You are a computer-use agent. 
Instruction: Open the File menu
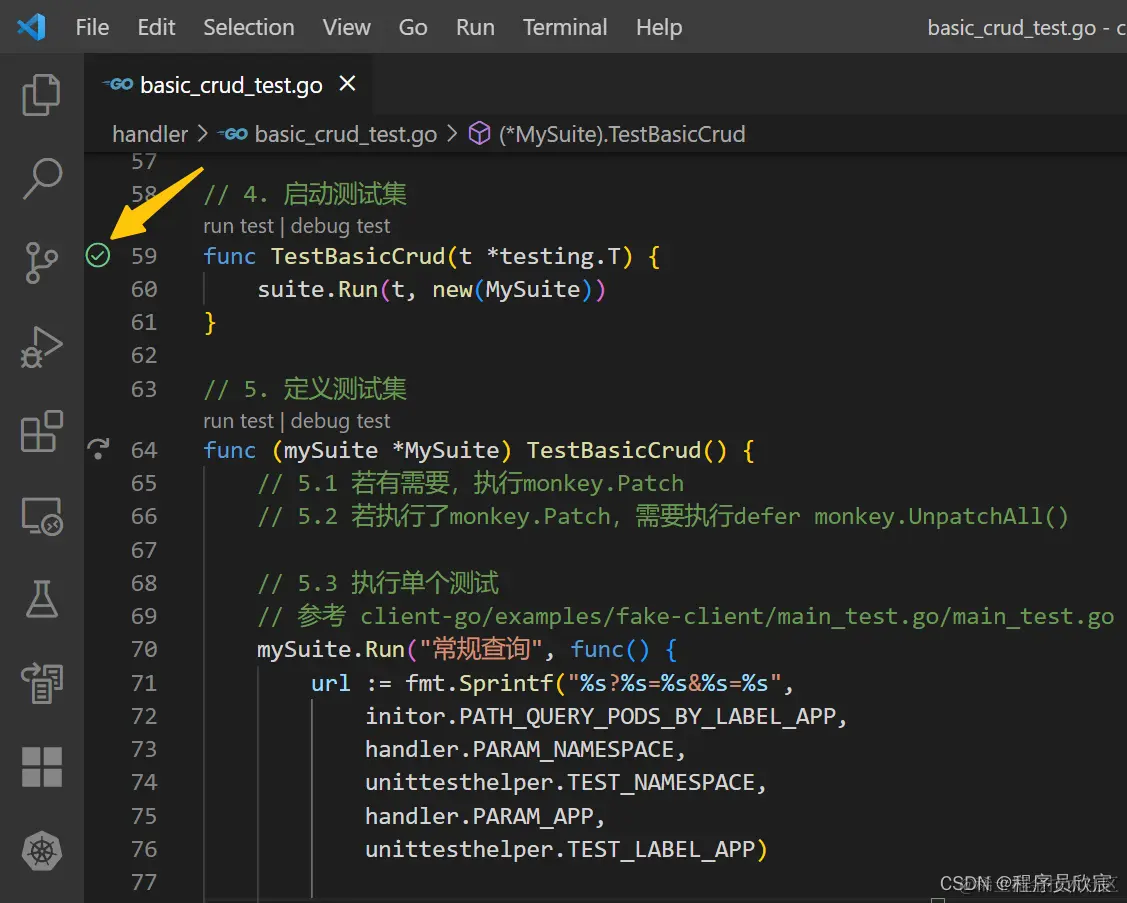92,27
